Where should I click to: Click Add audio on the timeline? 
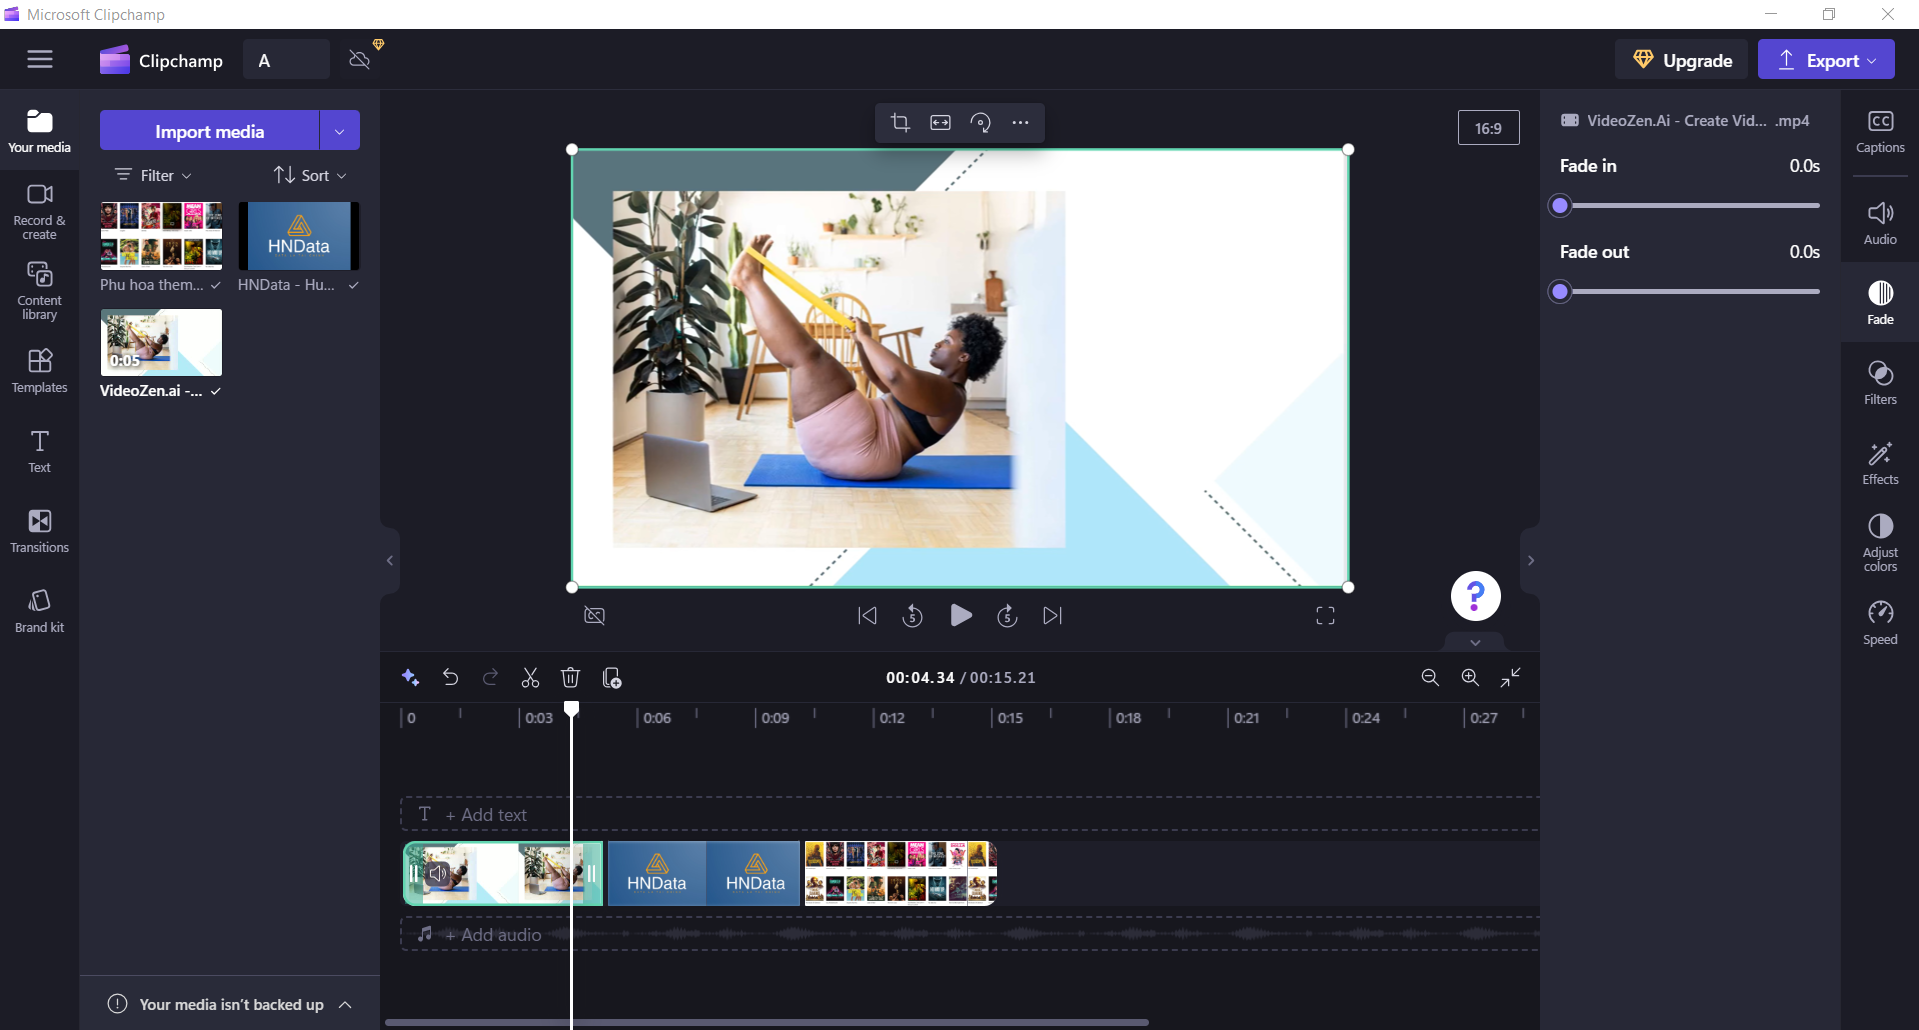(x=493, y=935)
